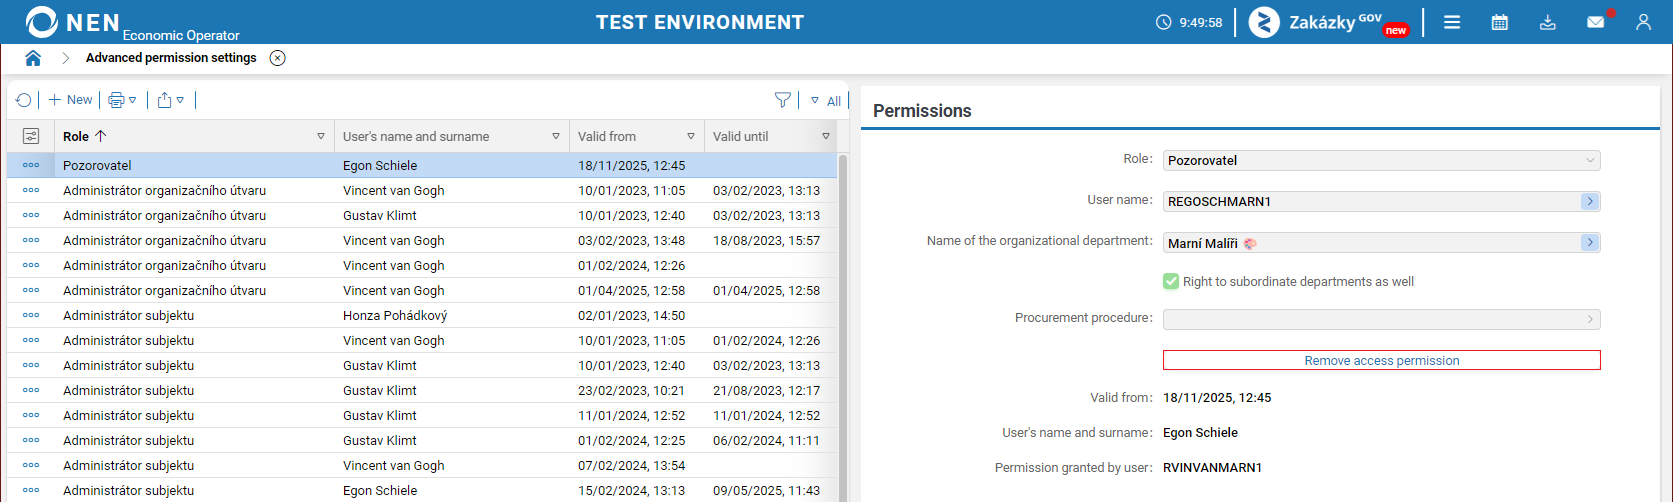1673x502 pixels.
Task: Close the Advanced permission settings breadcrumb
Action: (x=278, y=58)
